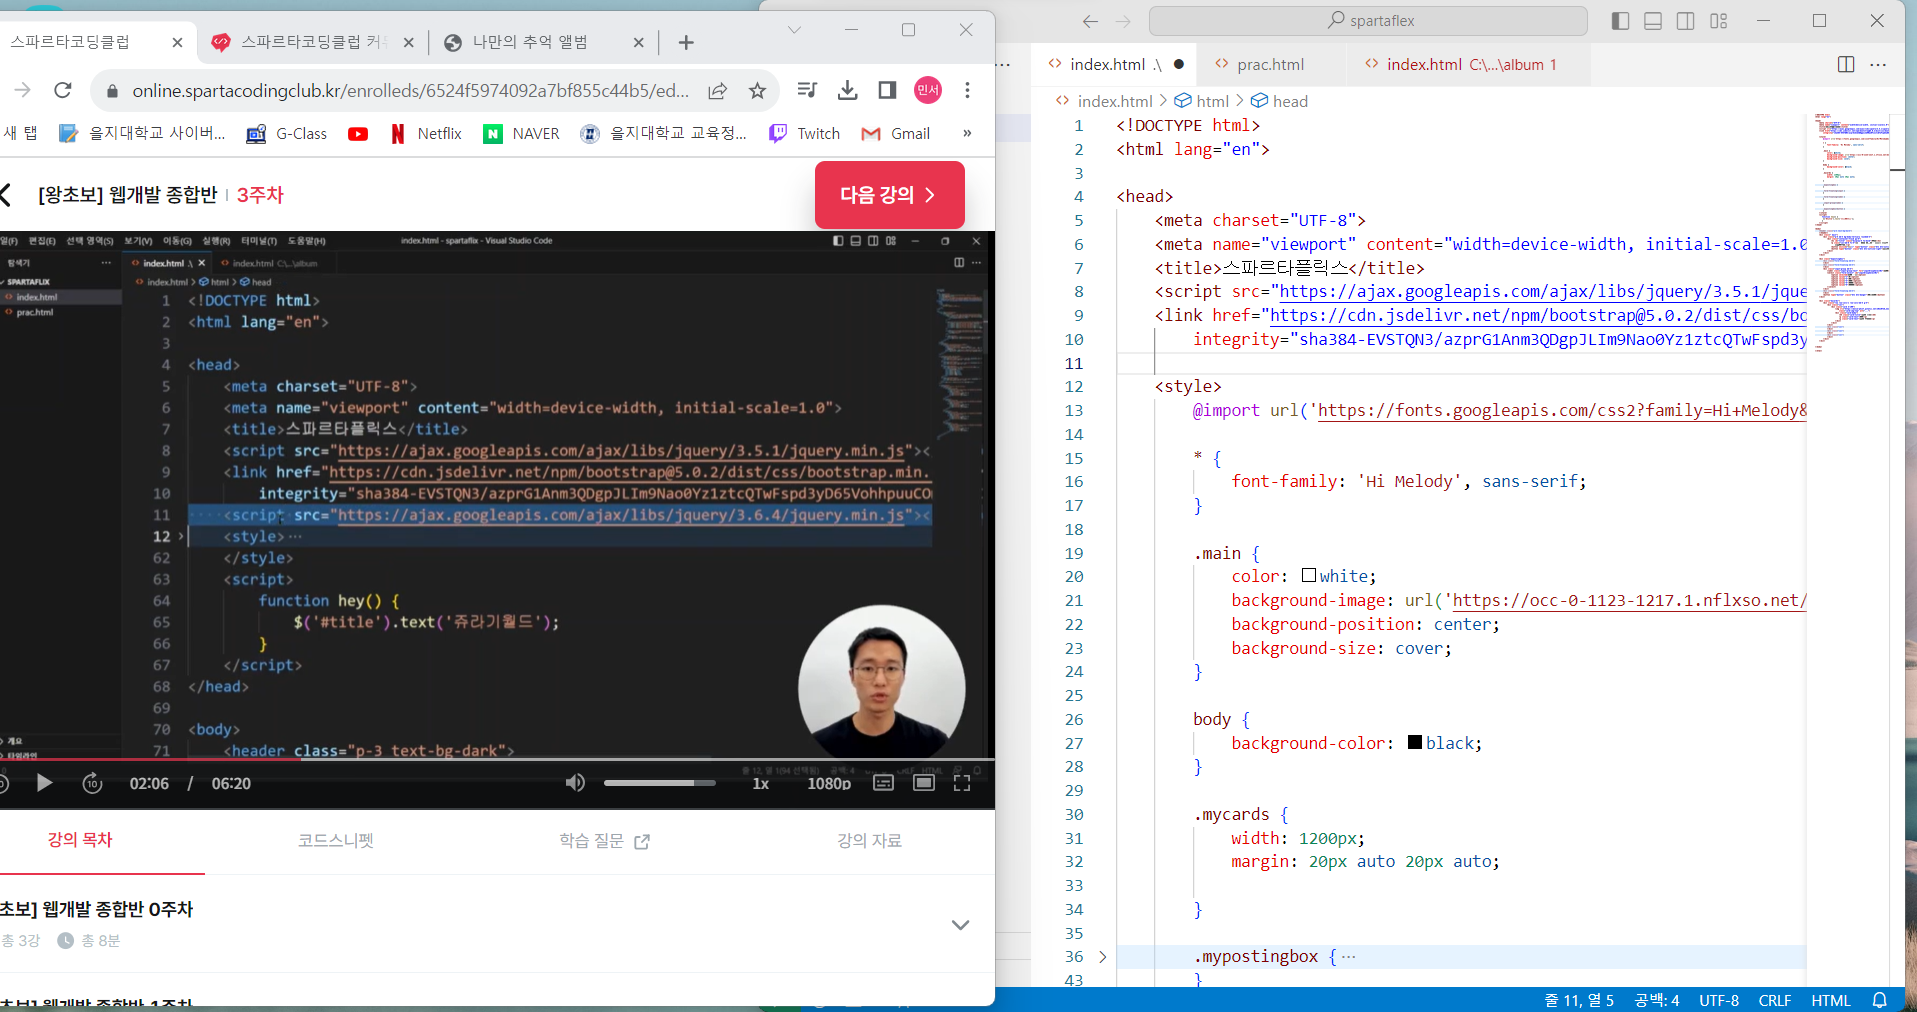Toggle video subtitles
The image size is (1917, 1012).
click(x=884, y=783)
